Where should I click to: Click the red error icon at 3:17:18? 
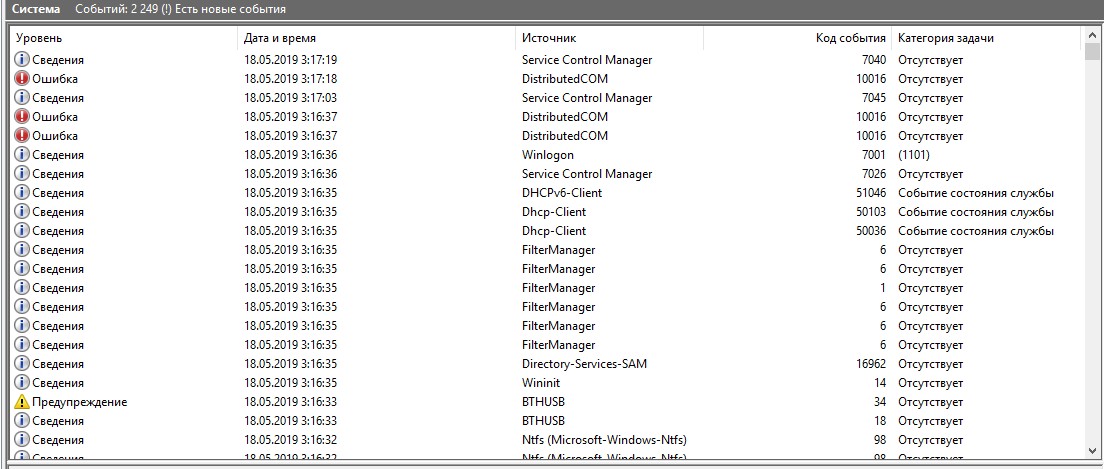click(x=23, y=79)
